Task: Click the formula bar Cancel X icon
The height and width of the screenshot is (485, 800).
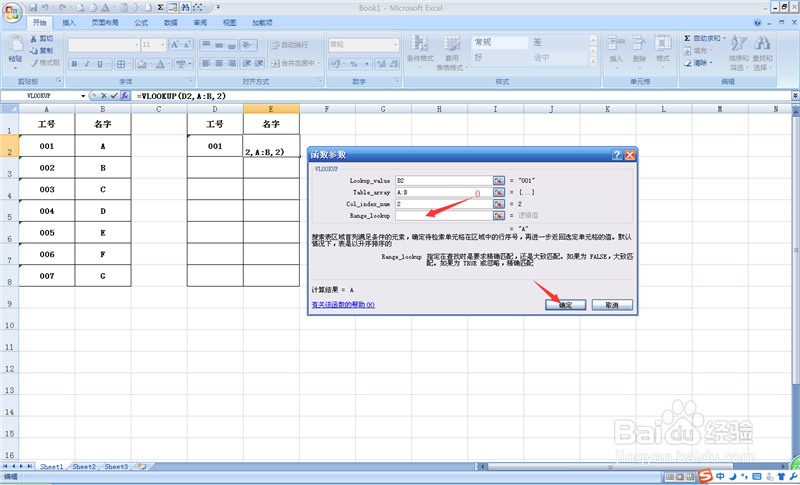Action: [104, 95]
